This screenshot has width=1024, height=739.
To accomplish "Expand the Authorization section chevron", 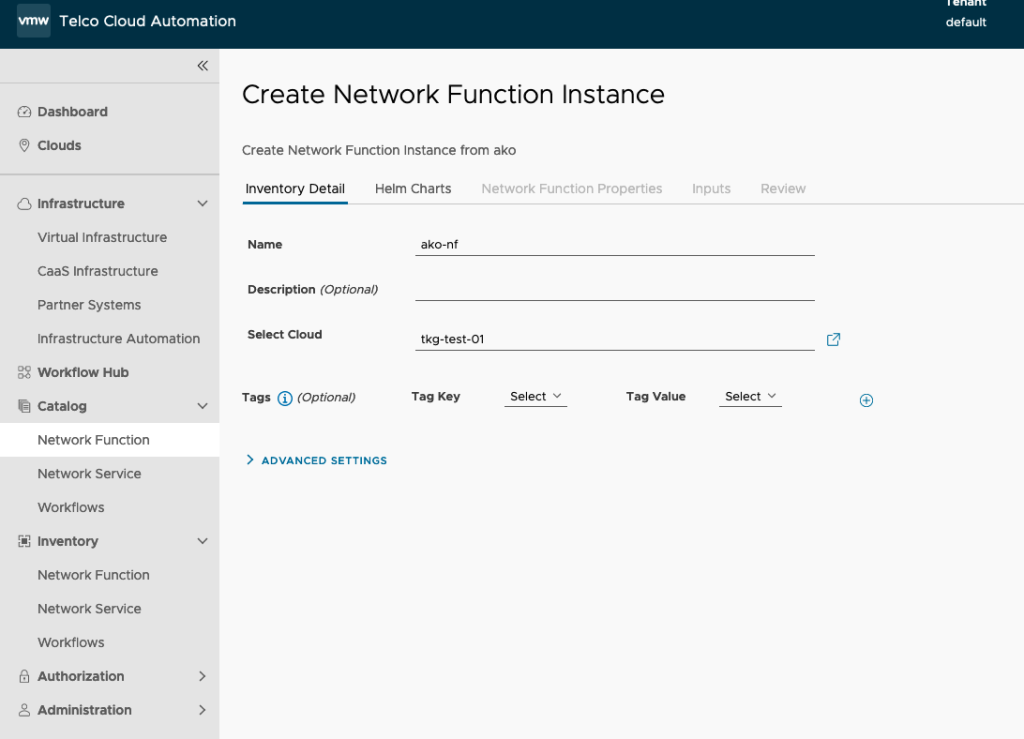I will [202, 676].
